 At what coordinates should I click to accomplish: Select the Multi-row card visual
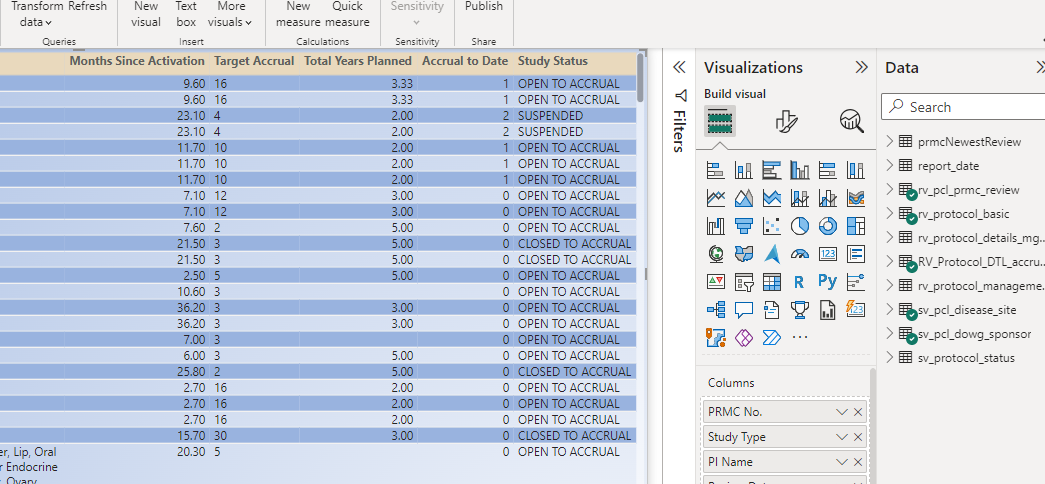tap(856, 254)
